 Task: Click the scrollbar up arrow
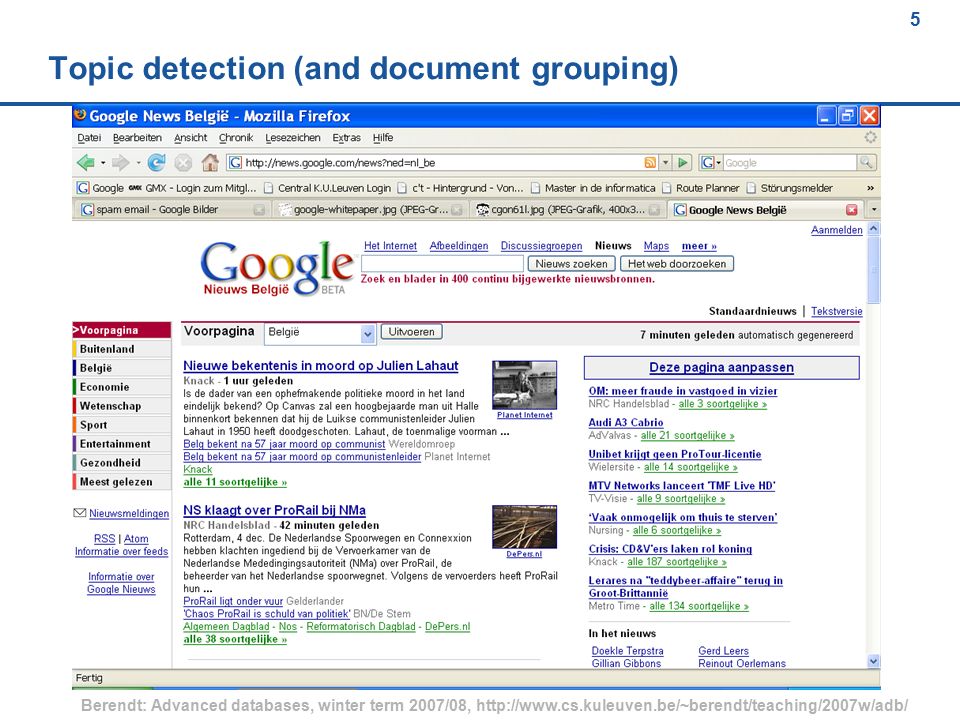pyautogui.click(x=874, y=229)
